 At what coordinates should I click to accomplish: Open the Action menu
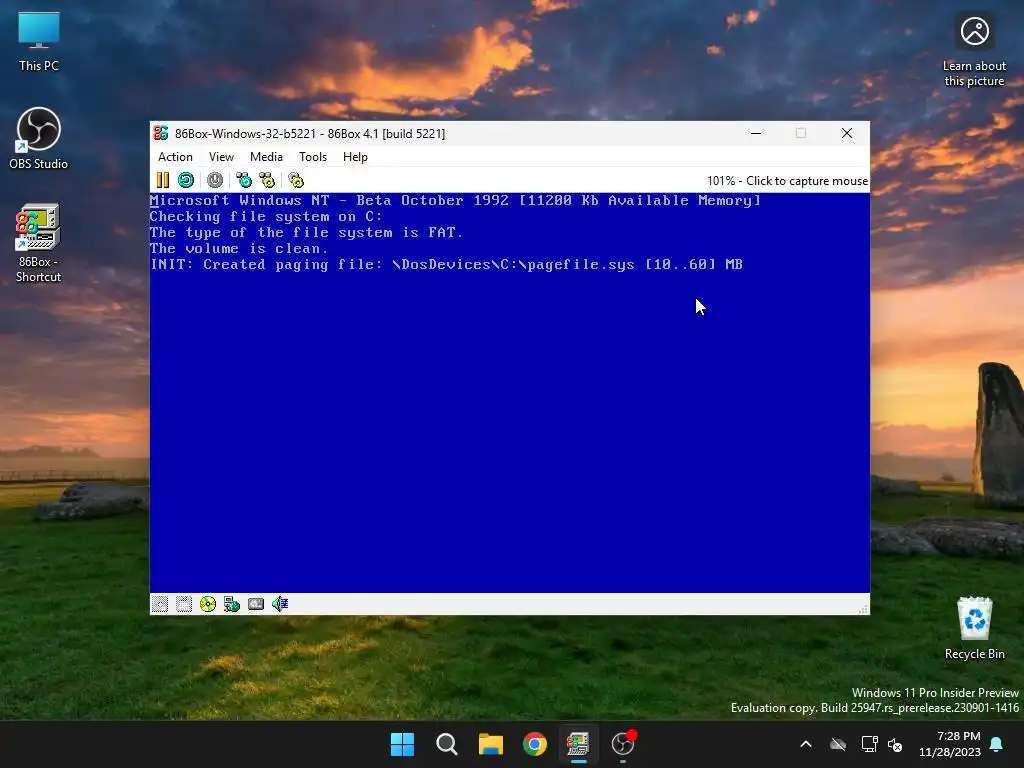coord(175,157)
